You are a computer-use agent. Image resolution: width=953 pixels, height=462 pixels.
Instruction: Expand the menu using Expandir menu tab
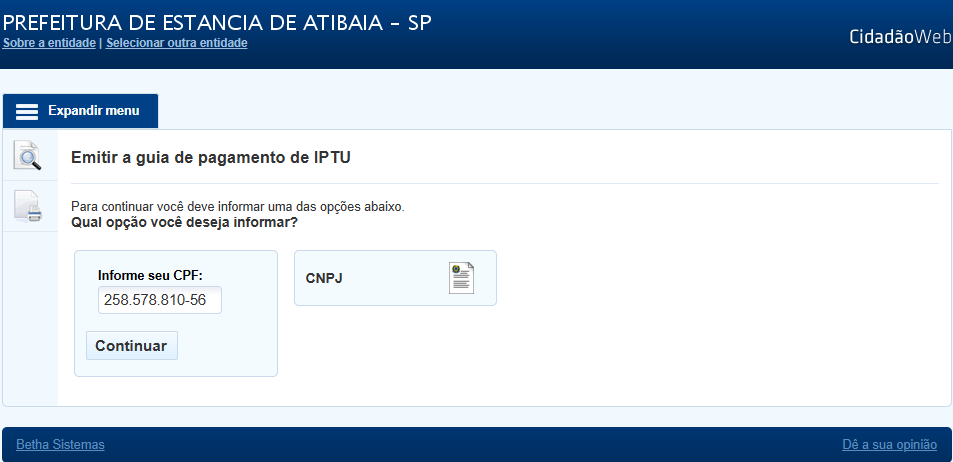click(80, 111)
